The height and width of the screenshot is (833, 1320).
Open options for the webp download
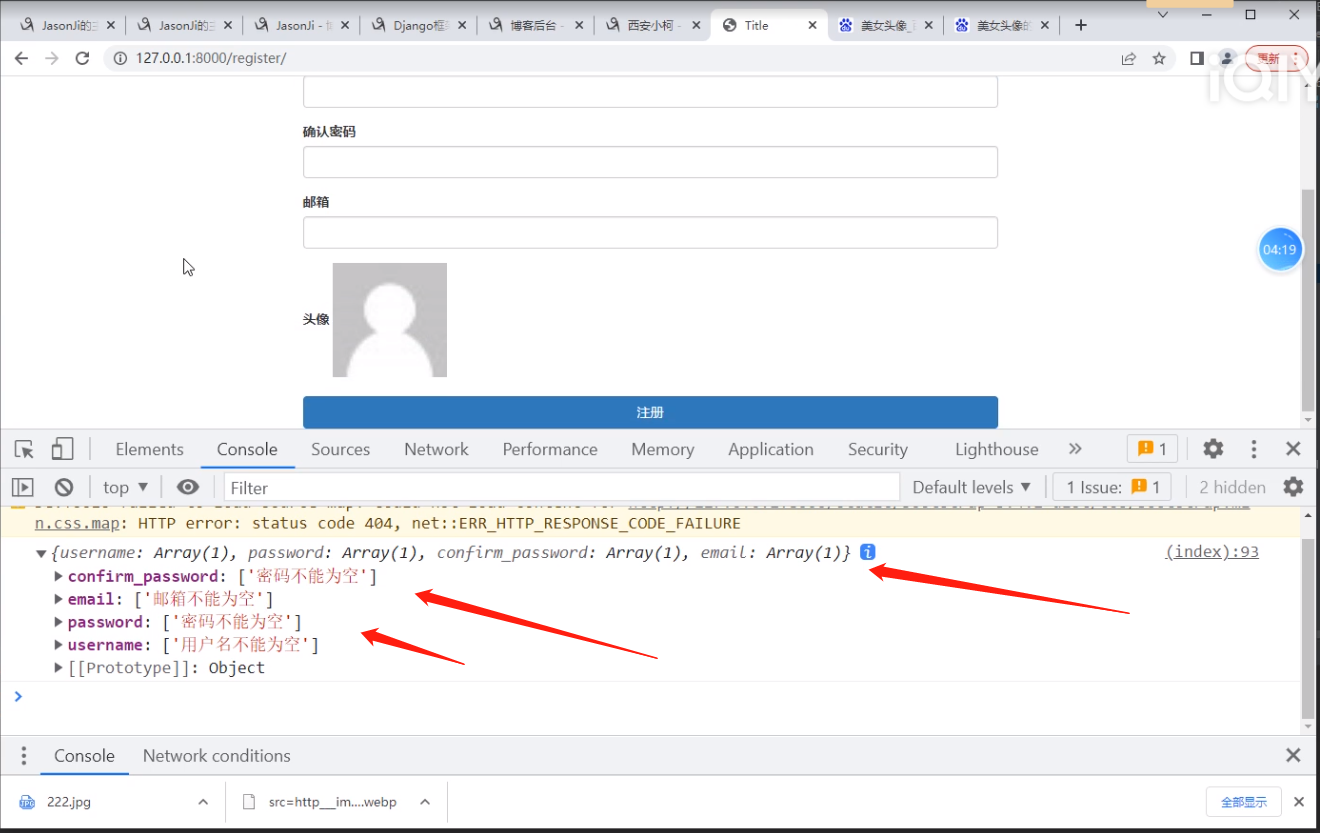tap(424, 802)
